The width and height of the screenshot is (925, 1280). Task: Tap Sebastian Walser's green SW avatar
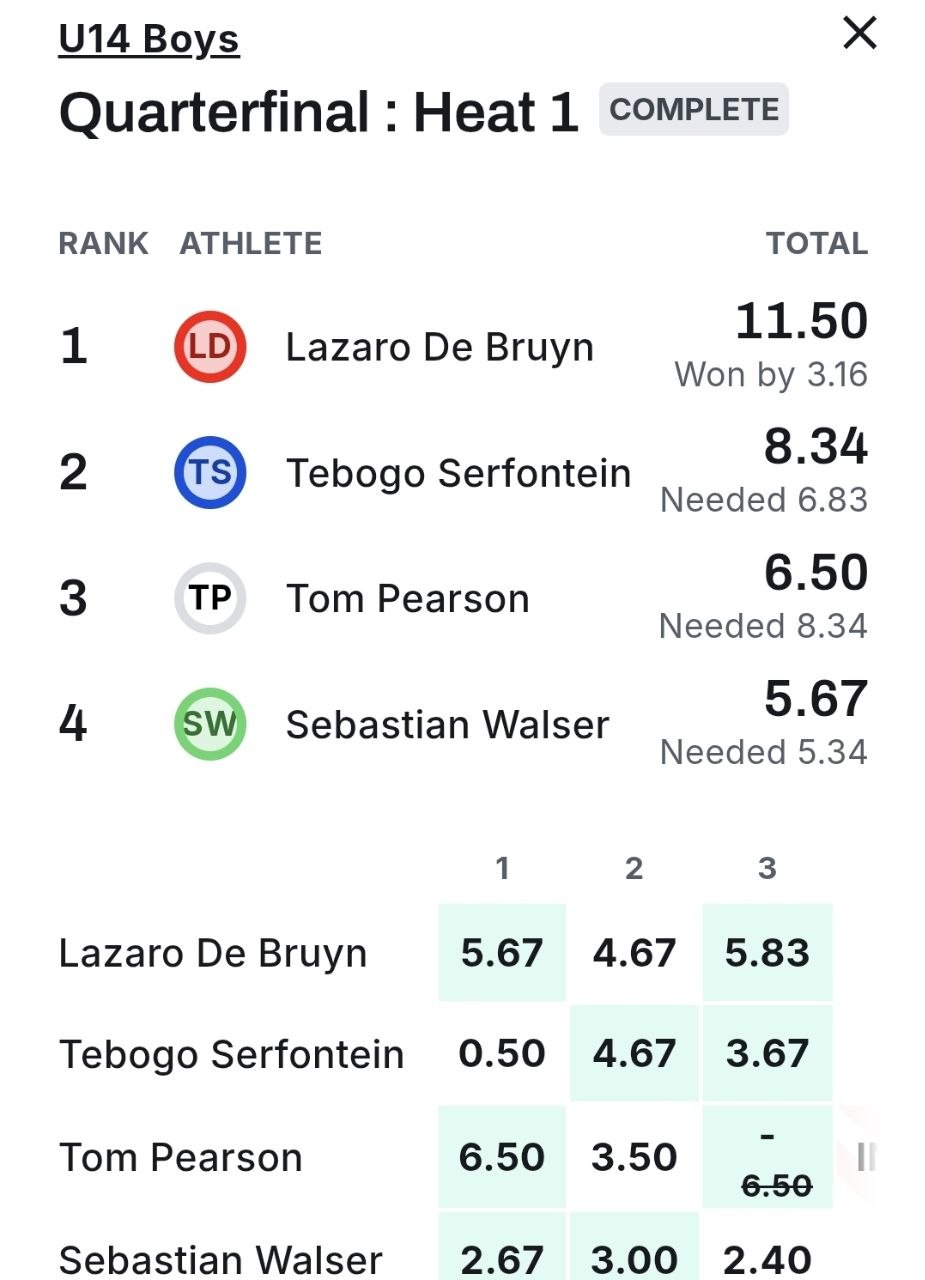(x=210, y=724)
